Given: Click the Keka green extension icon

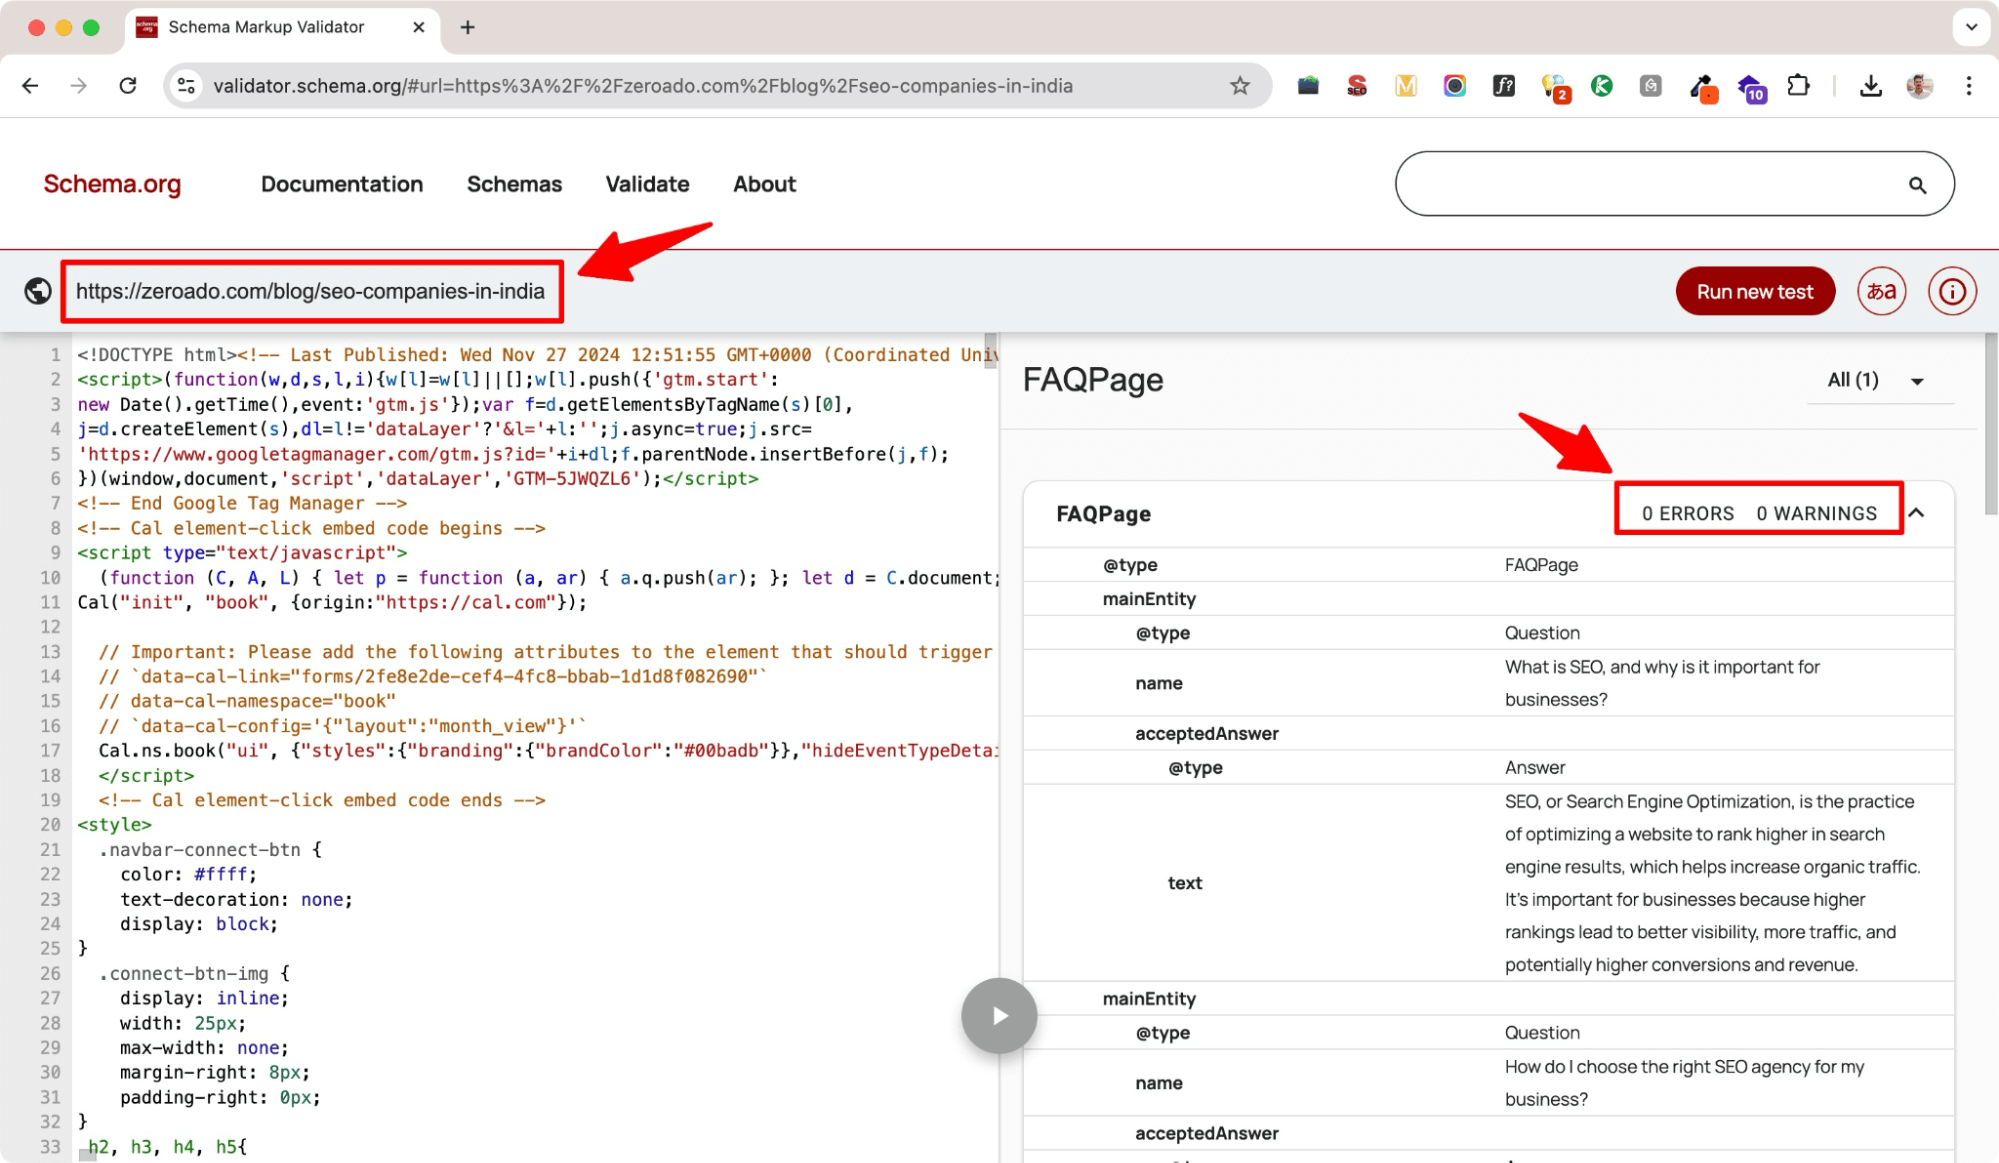Looking at the screenshot, I should [x=1602, y=86].
